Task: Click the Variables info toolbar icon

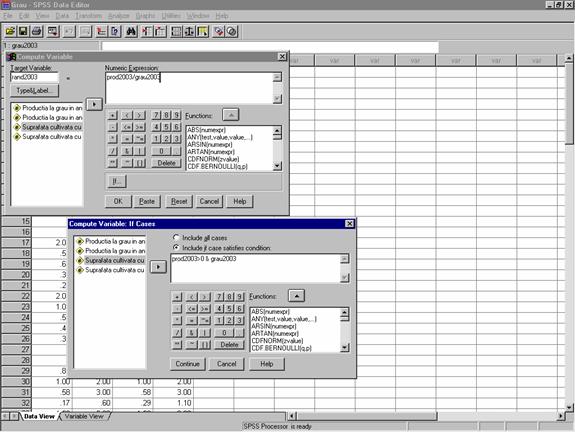Action: [x=115, y=32]
